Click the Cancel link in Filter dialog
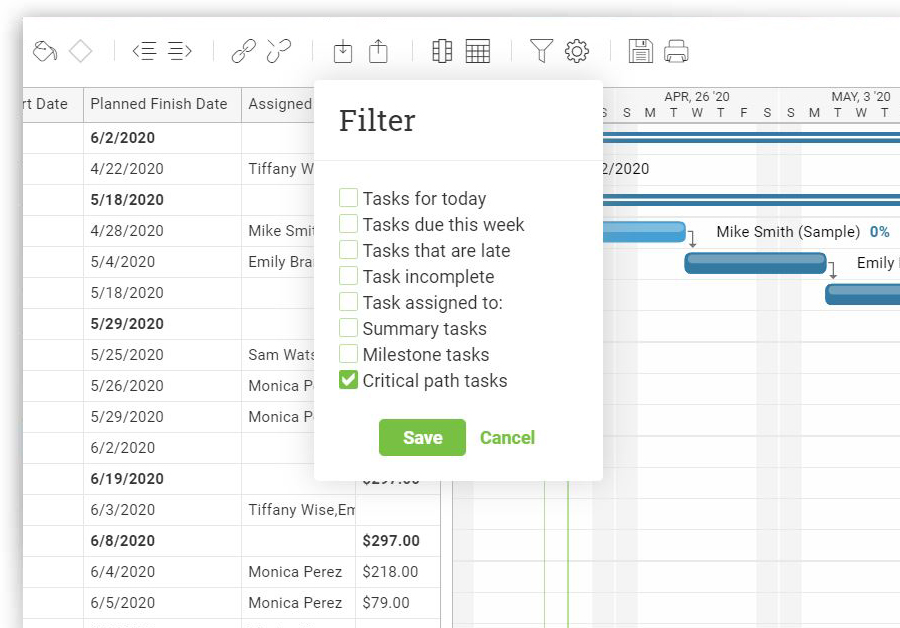The height and width of the screenshot is (628, 900). pyautogui.click(x=507, y=437)
